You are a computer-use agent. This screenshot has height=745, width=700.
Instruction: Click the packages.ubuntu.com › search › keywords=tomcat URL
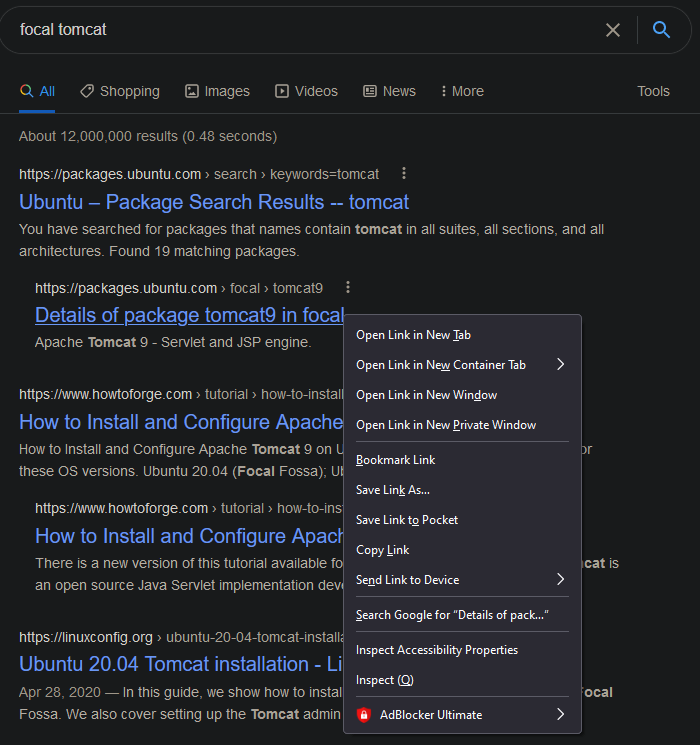click(199, 174)
